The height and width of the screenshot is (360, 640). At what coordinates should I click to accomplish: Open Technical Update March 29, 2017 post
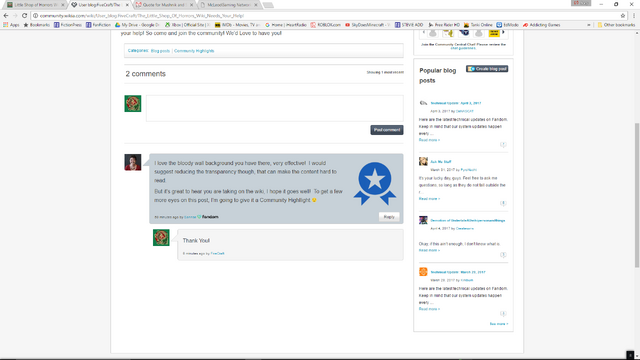click(458, 272)
